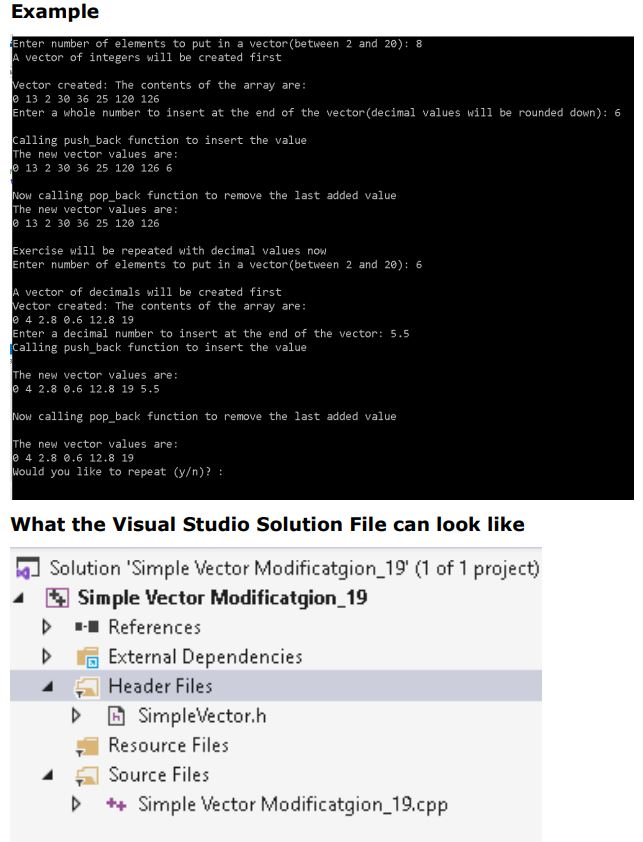Expand the References node

(x=44, y=627)
